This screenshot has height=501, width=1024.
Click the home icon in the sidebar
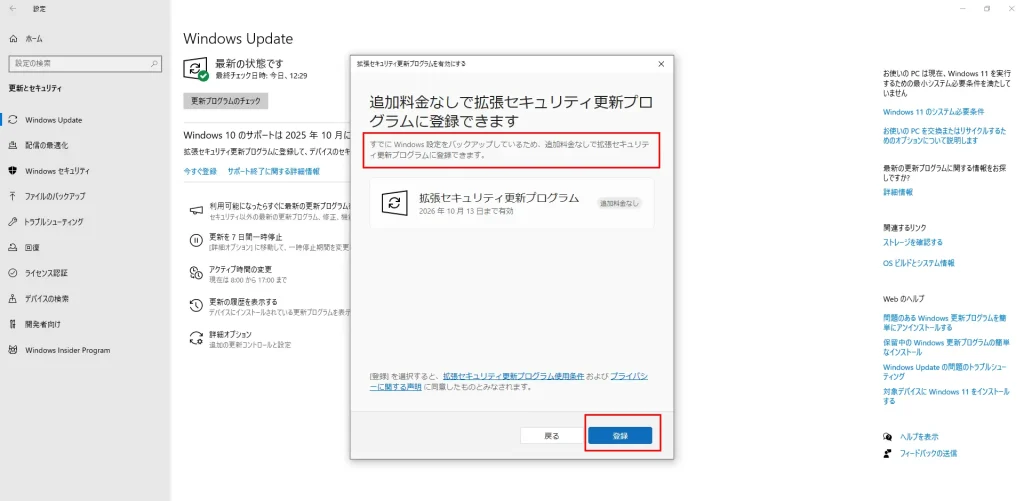click(x=14, y=38)
